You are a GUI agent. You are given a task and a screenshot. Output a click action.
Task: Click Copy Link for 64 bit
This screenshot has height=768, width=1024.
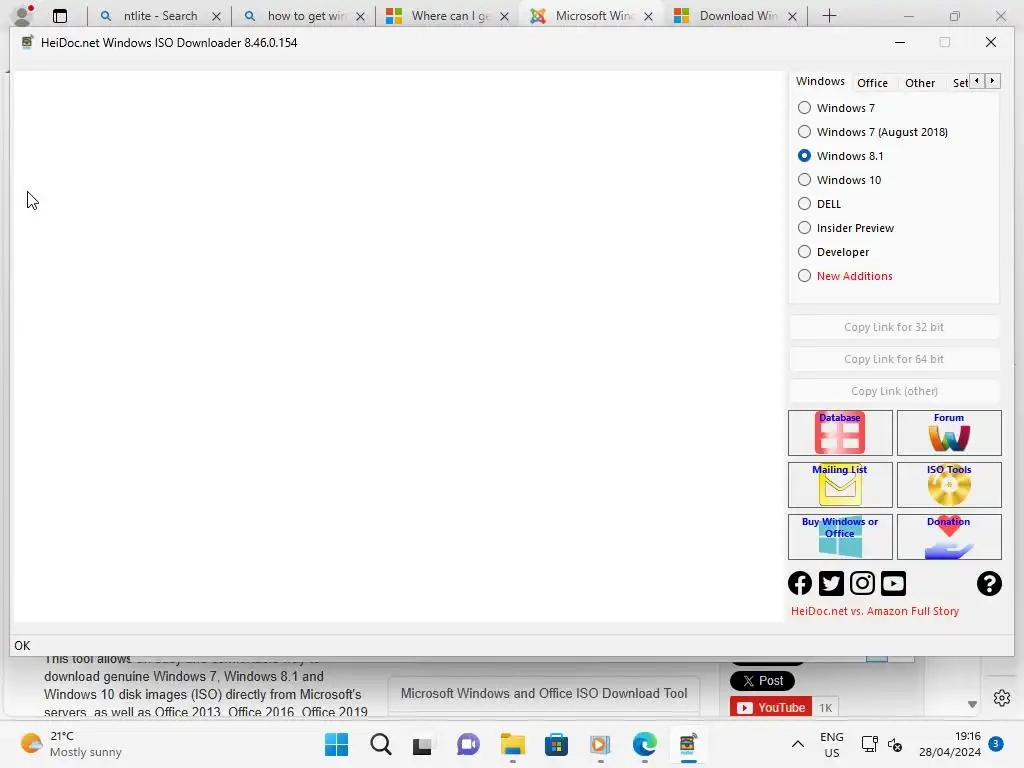pyautogui.click(x=894, y=359)
